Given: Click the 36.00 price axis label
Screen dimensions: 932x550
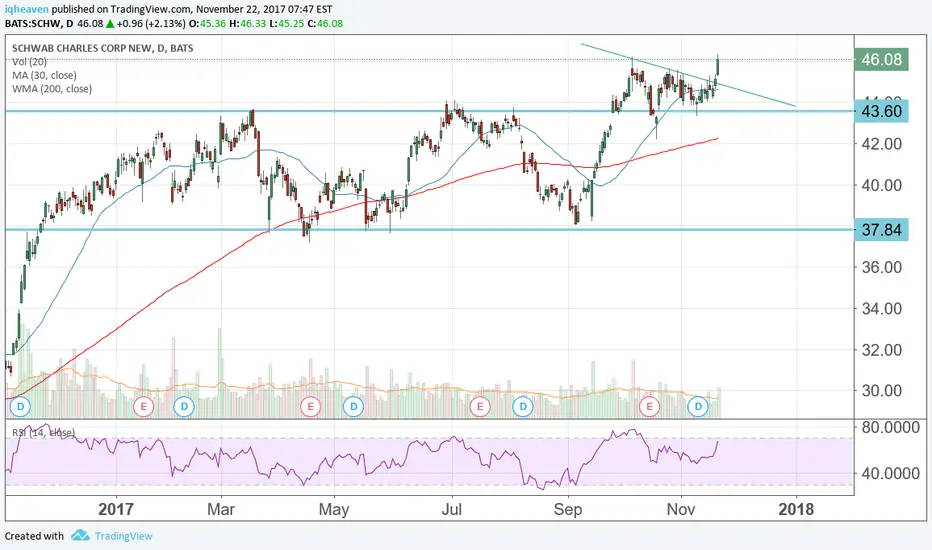Looking at the screenshot, I should click(x=882, y=268).
